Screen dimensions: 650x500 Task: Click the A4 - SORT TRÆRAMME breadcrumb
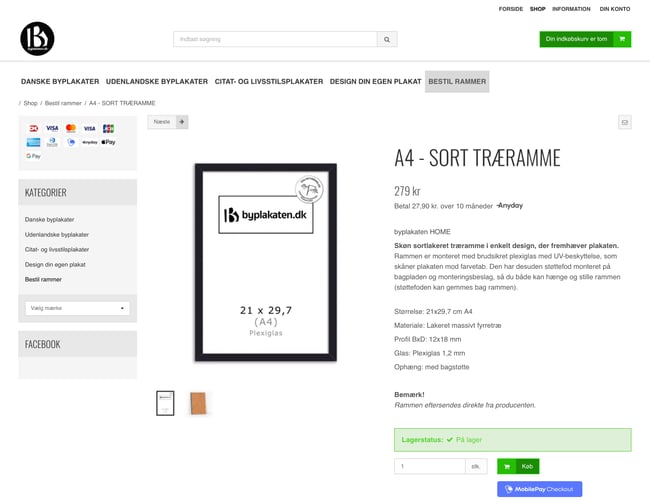(122, 103)
